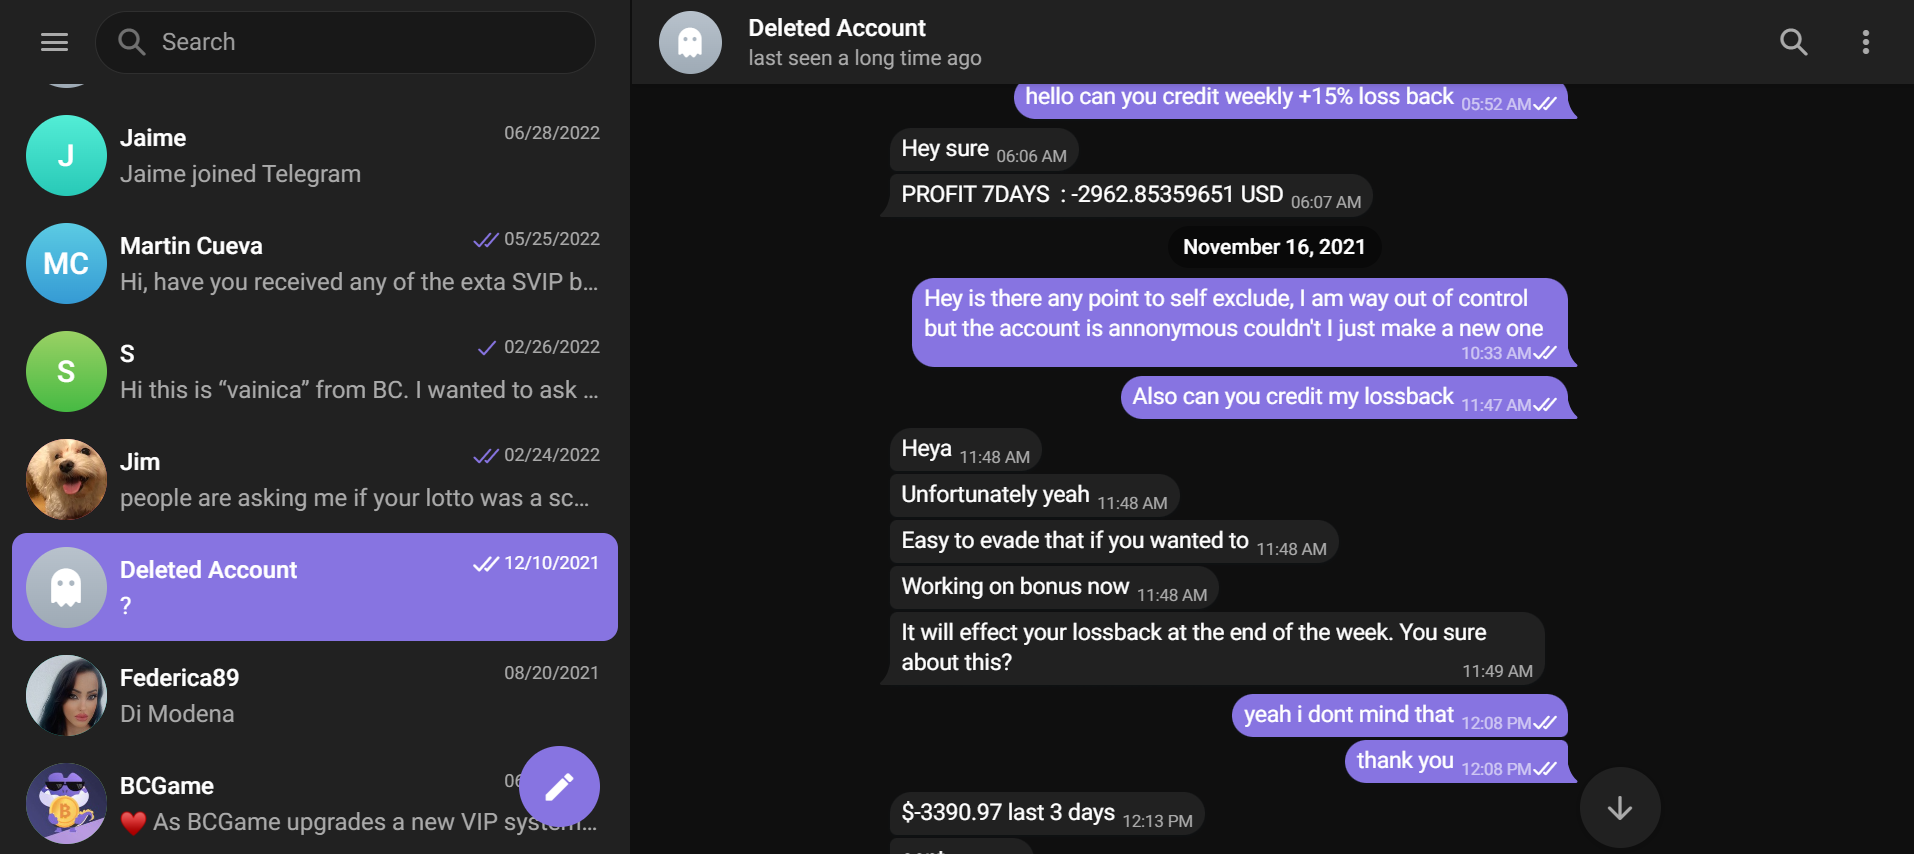Click the Deleted Account ghost avatar in header
Viewport: 1914px width, 854px height.
point(690,43)
